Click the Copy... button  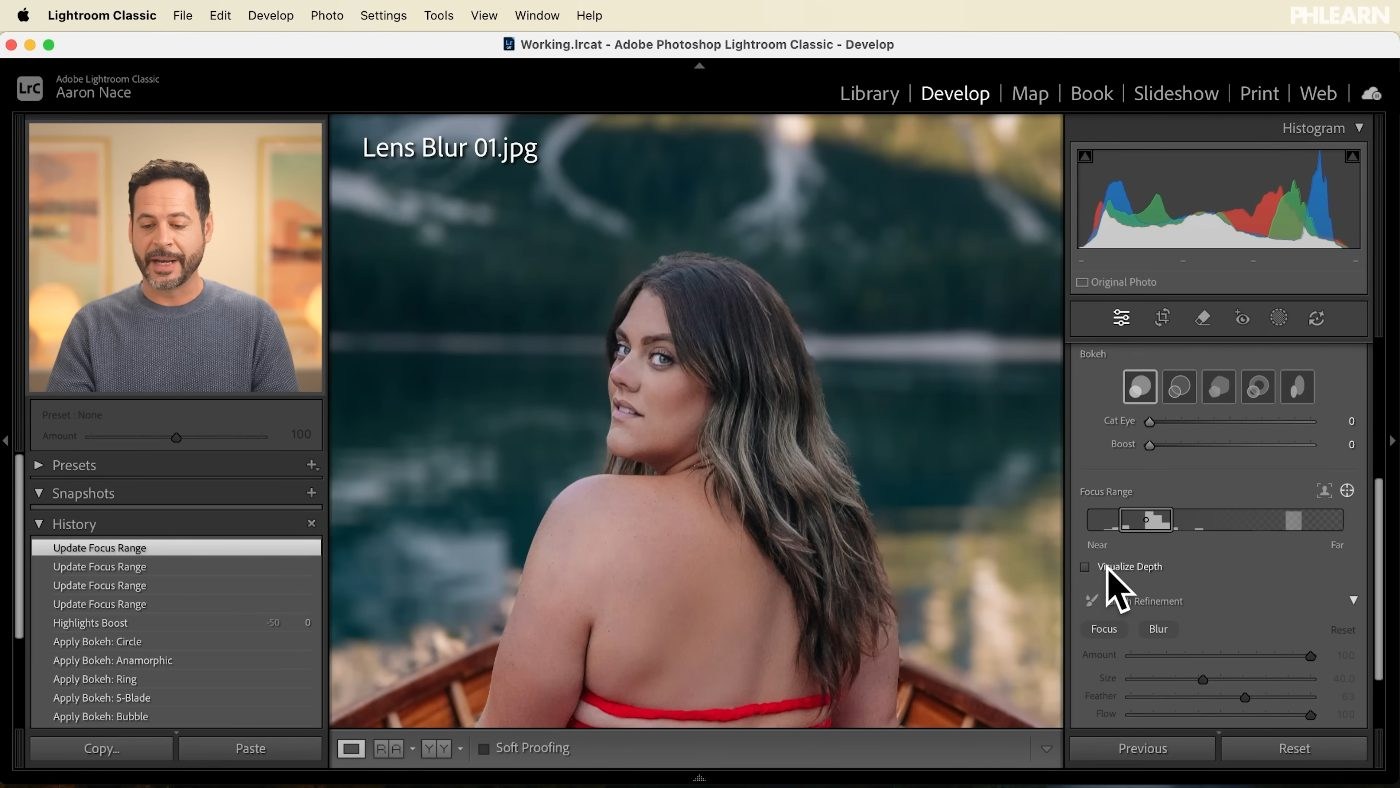[102, 748]
